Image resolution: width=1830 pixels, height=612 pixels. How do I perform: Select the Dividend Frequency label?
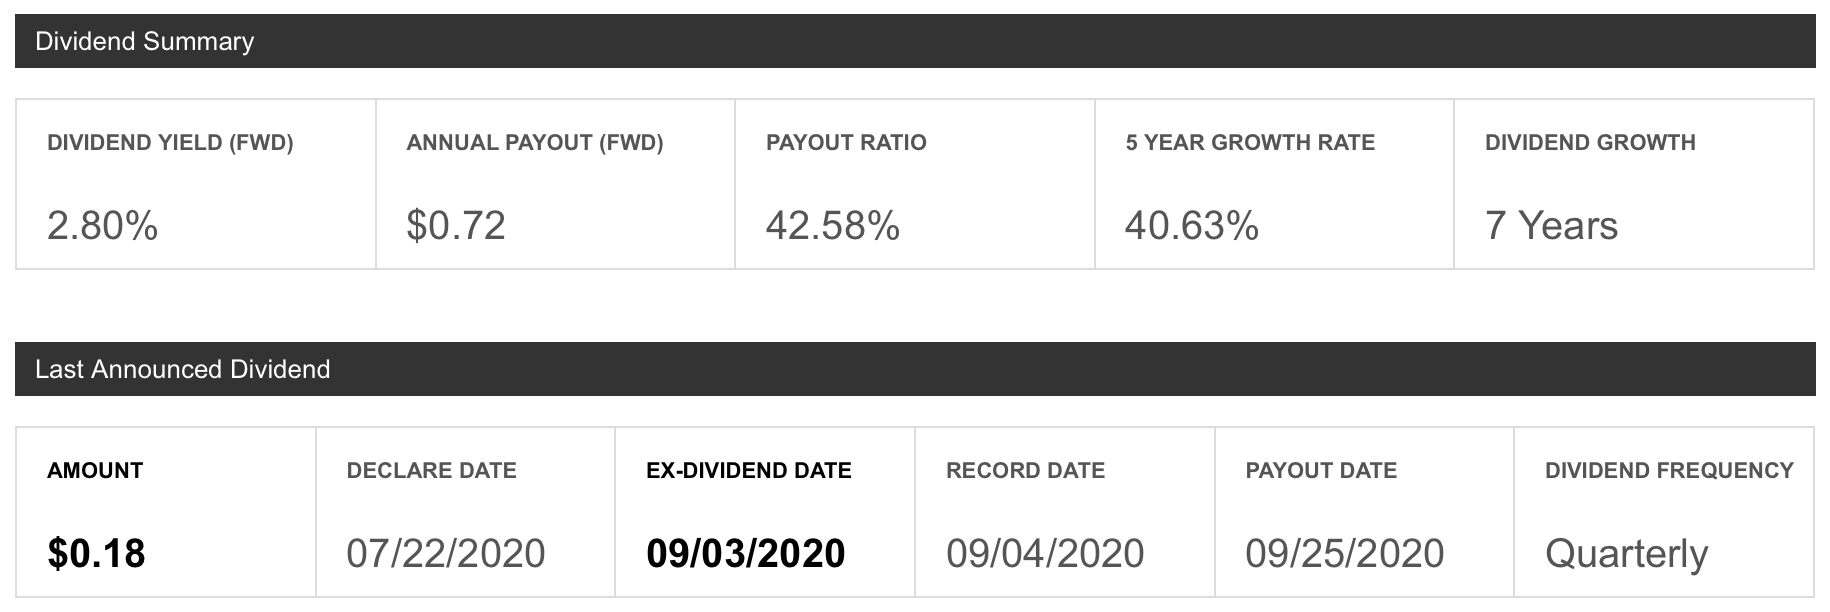point(1669,471)
